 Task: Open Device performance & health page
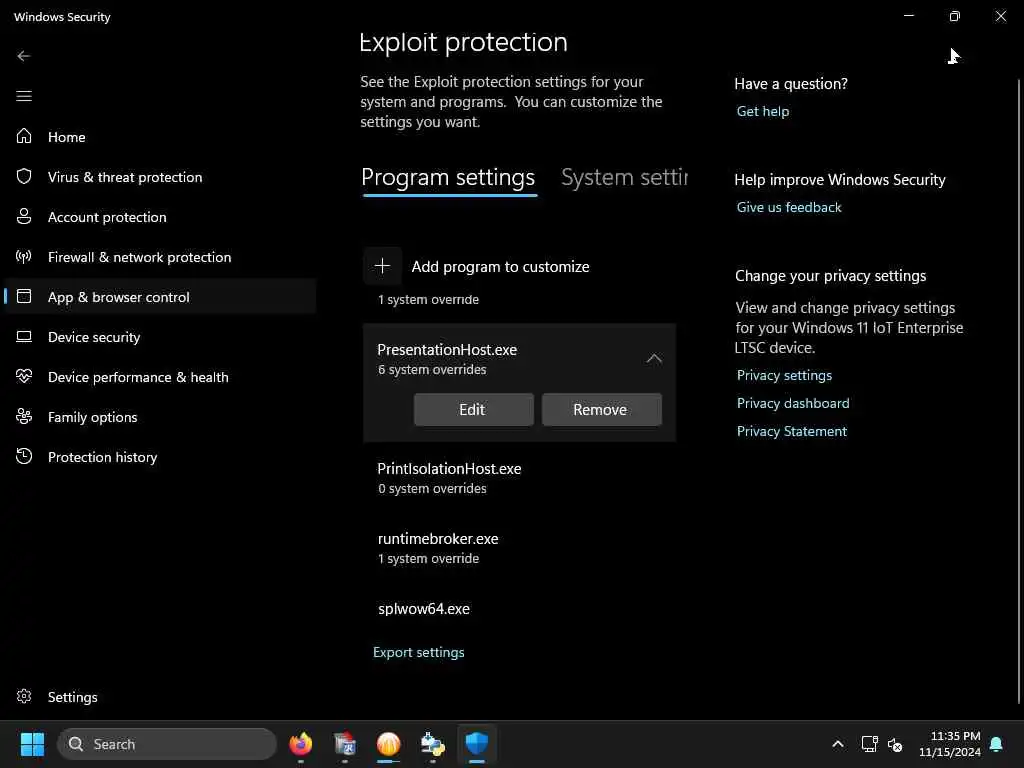[x=160, y=376]
